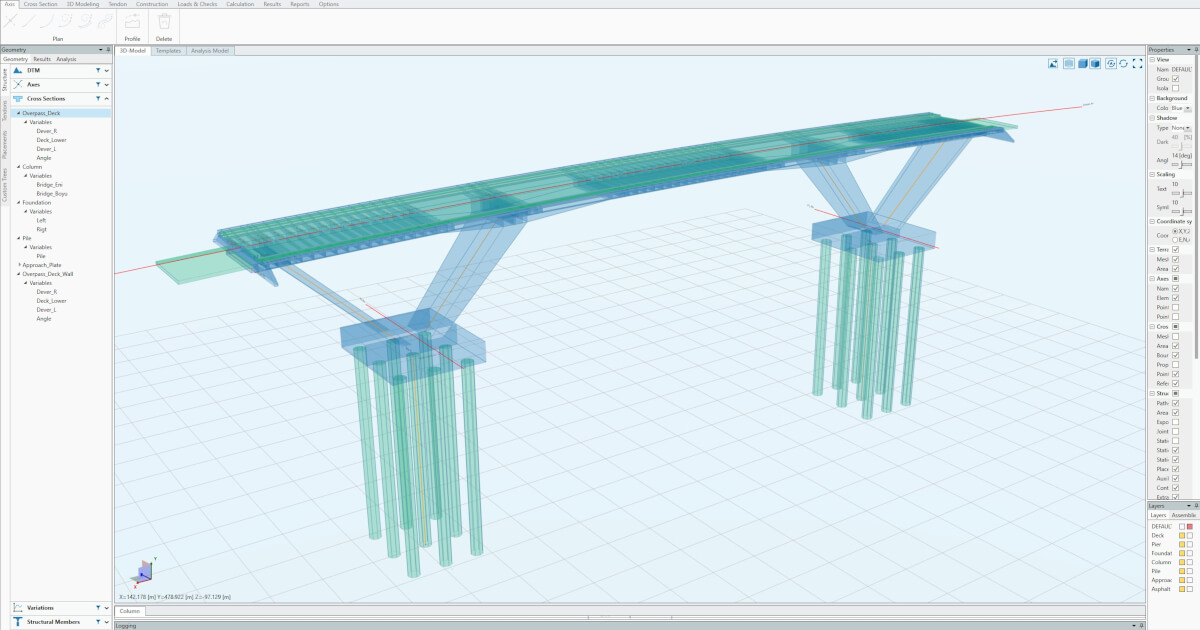This screenshot has height=630, width=1200.
Task: Click the filter icon next to DTM
Action: 98,71
